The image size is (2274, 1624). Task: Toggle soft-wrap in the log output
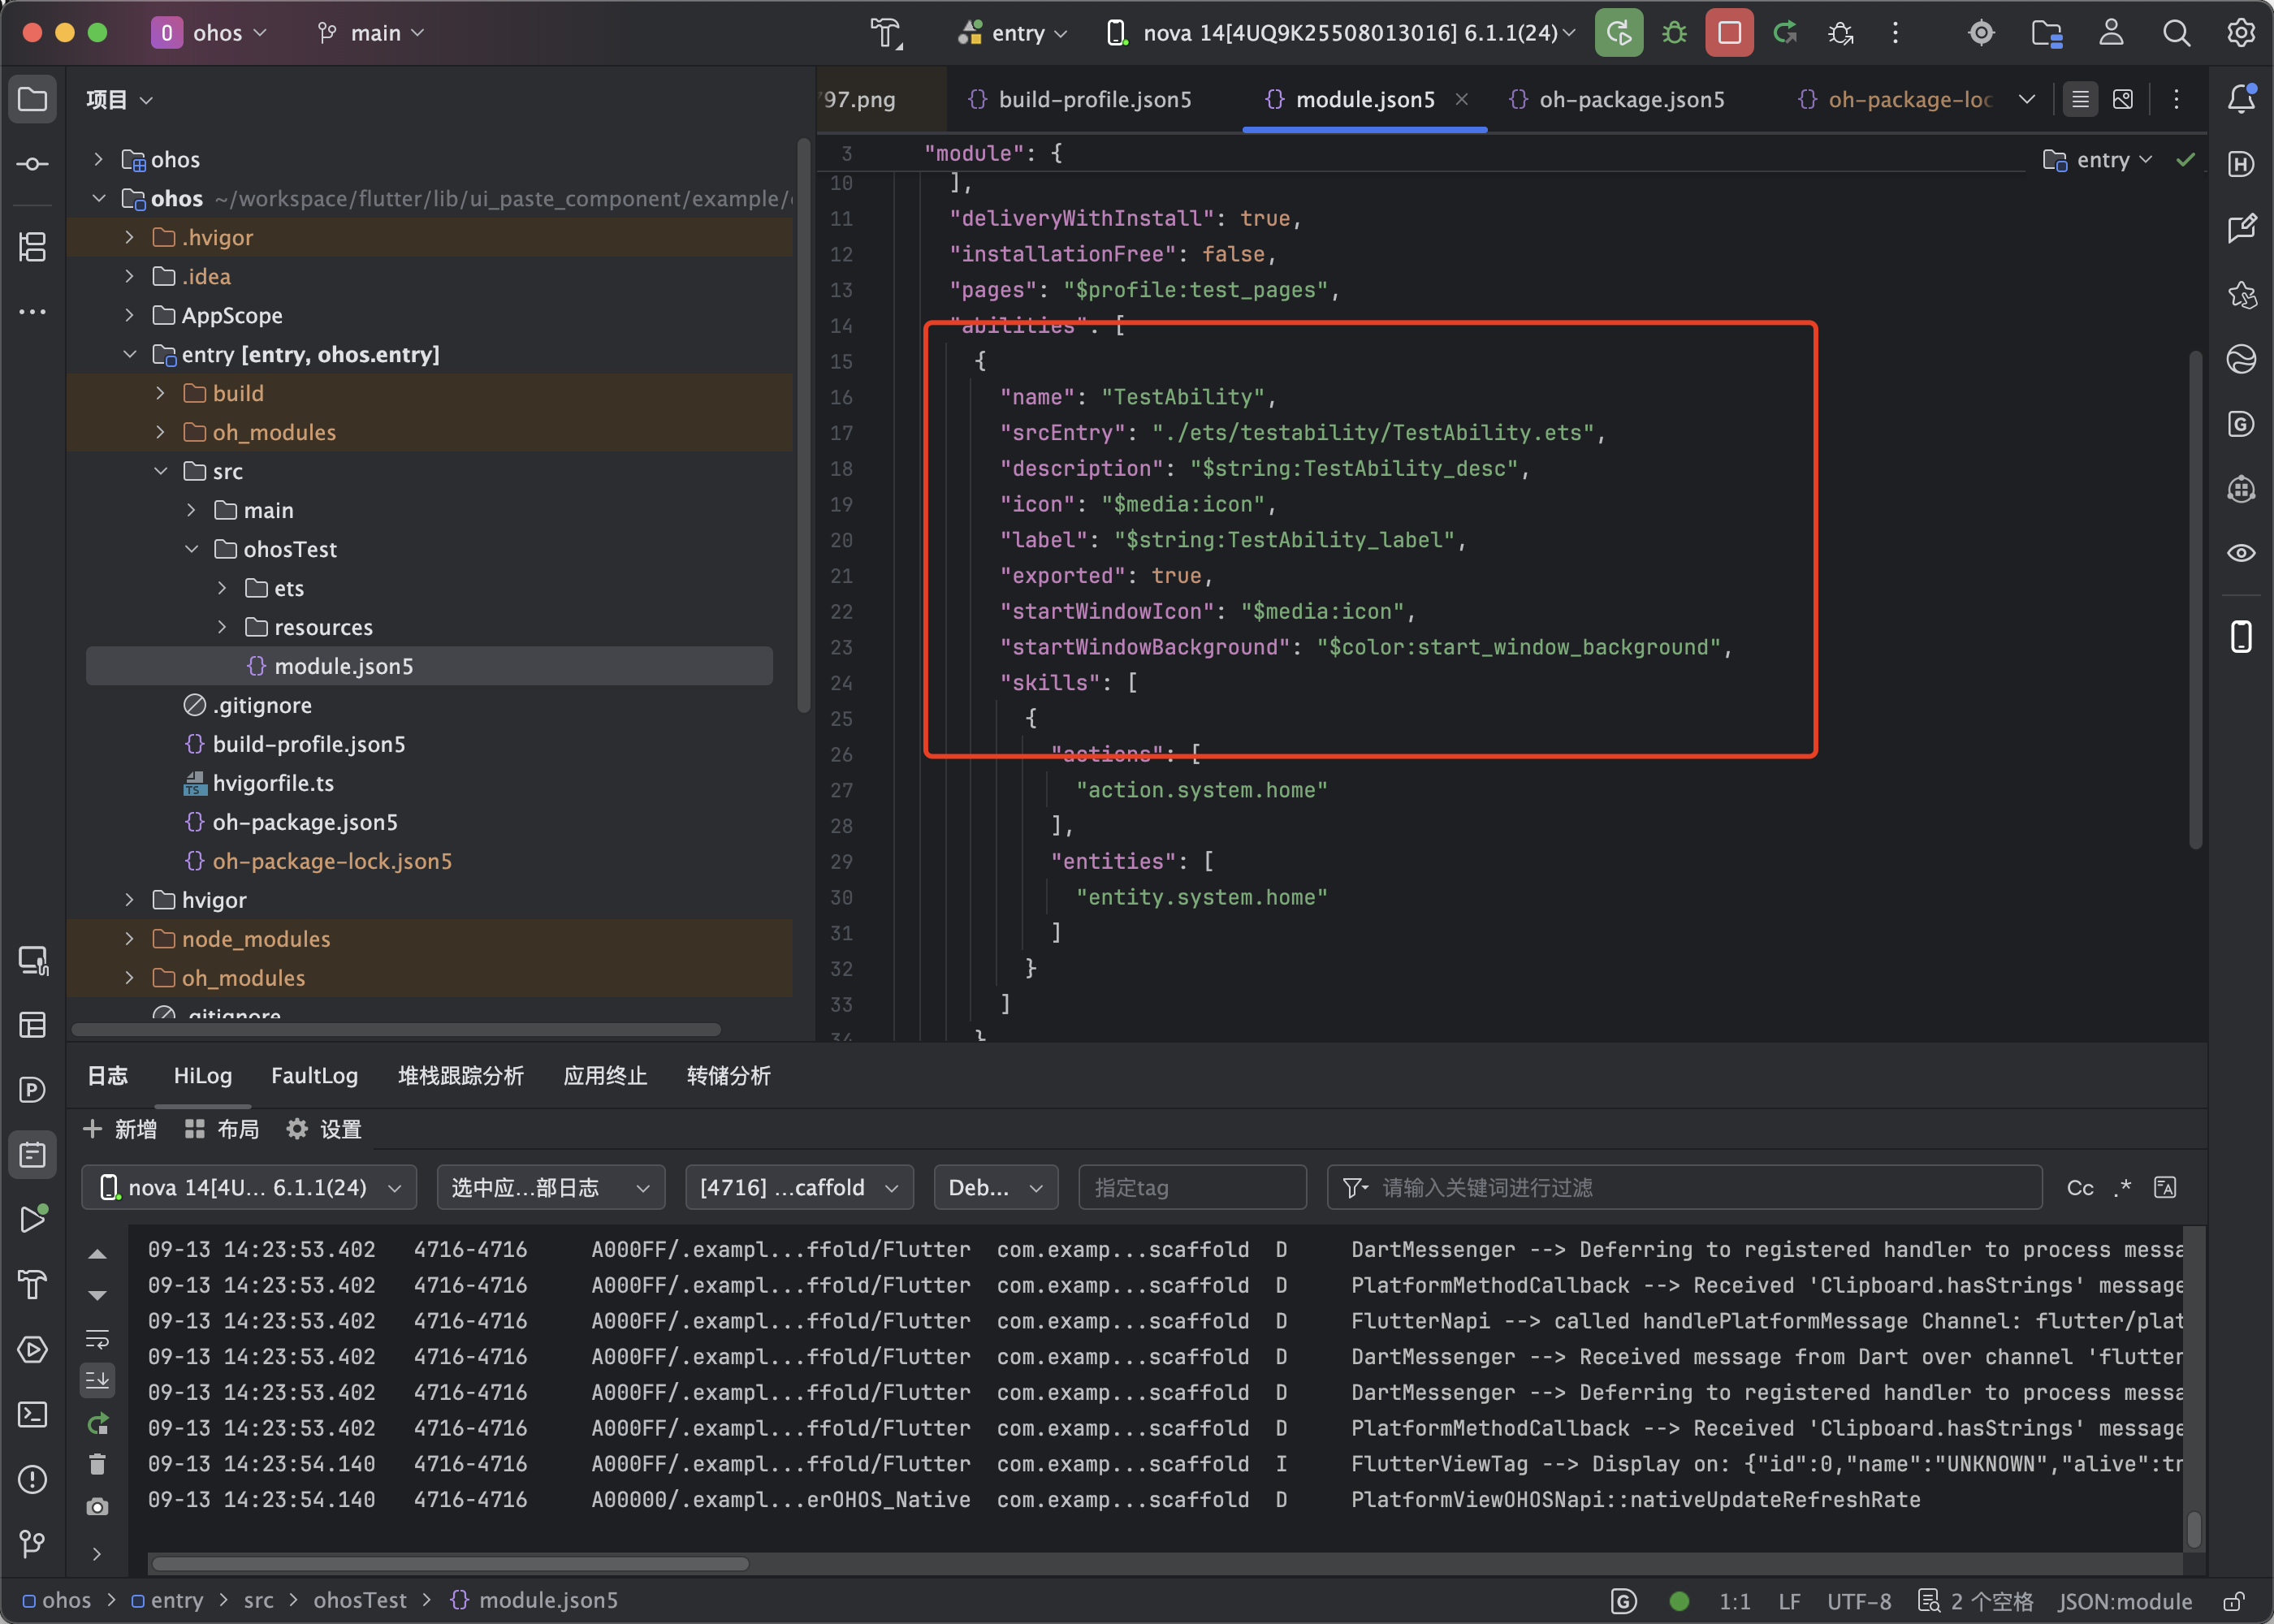tap(97, 1338)
